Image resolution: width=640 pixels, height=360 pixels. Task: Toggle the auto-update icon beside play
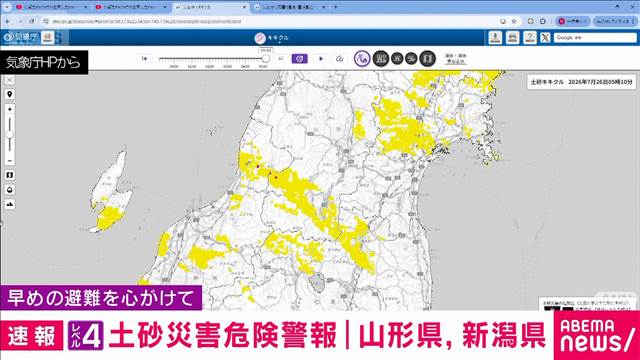click(x=339, y=59)
